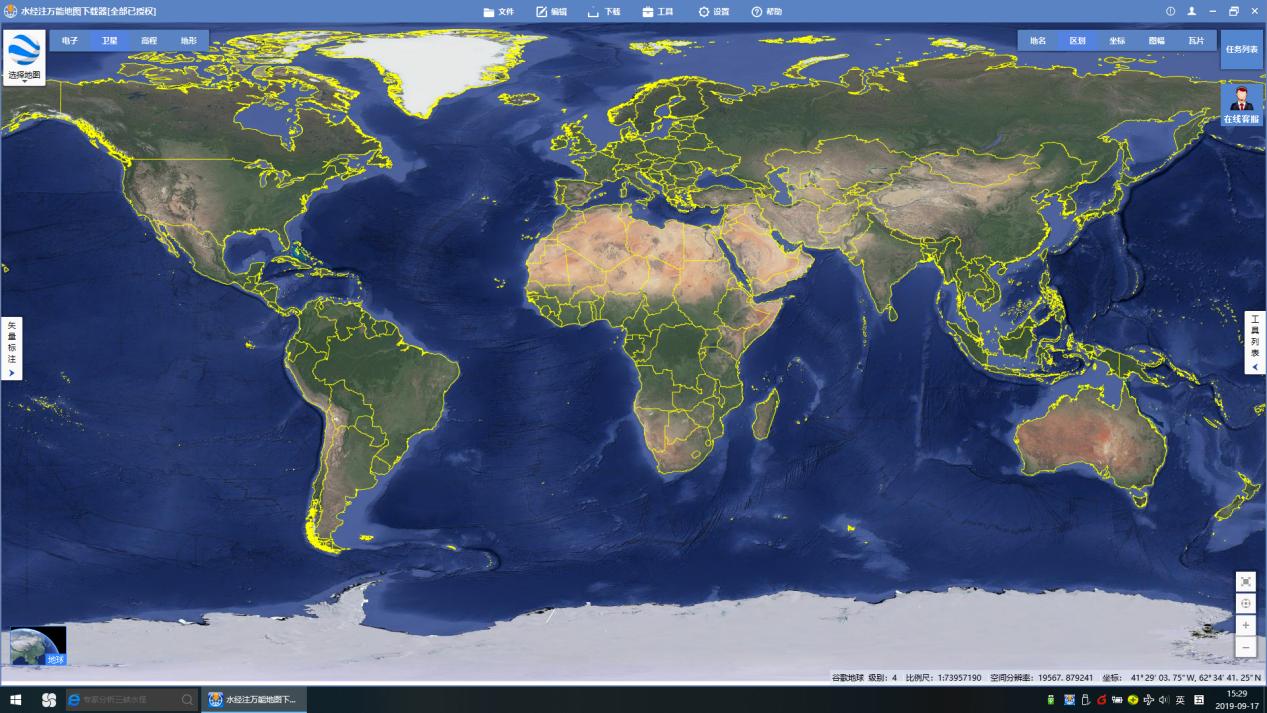This screenshot has height=713, width=1267.
Task: Click the taskbar fan-shaped app icon
Action: pyautogui.click(x=49, y=700)
